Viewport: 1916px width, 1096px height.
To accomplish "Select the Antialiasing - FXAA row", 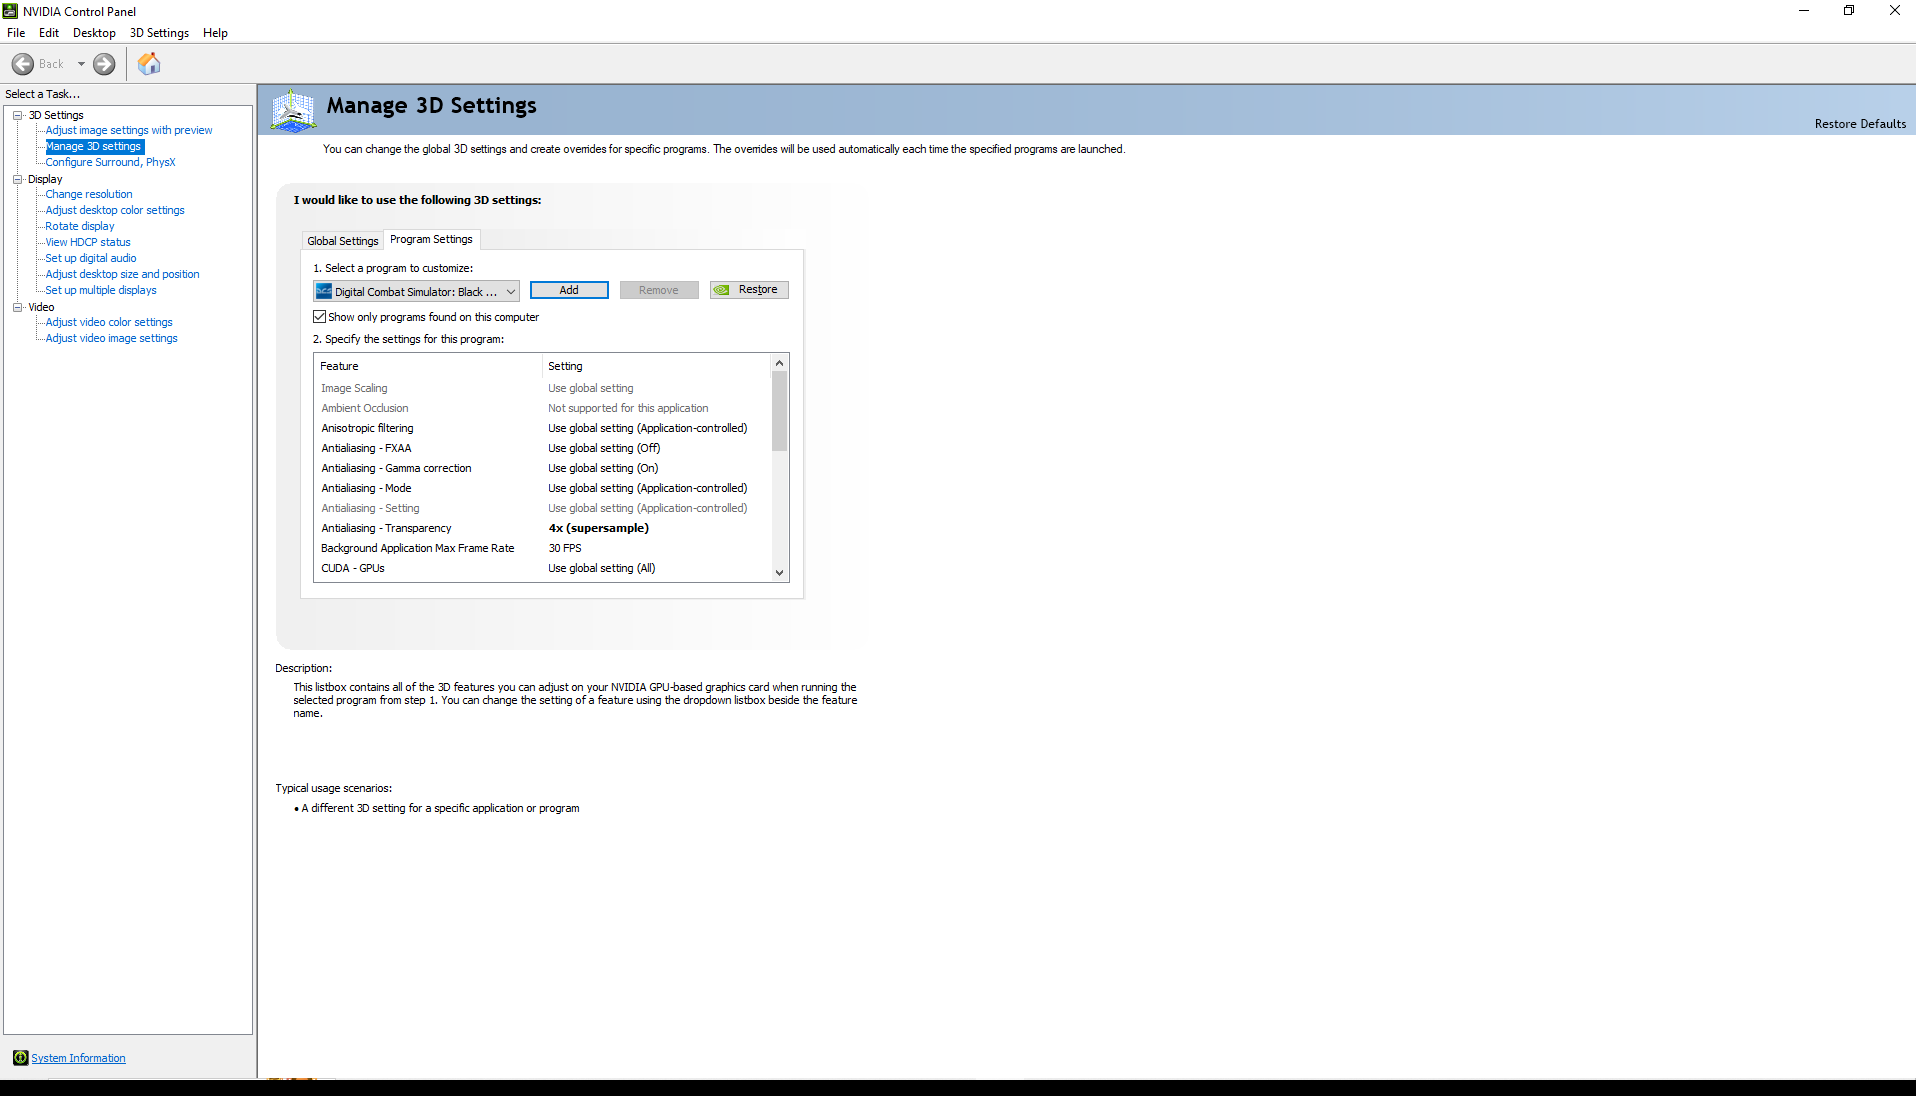I will (x=543, y=448).
